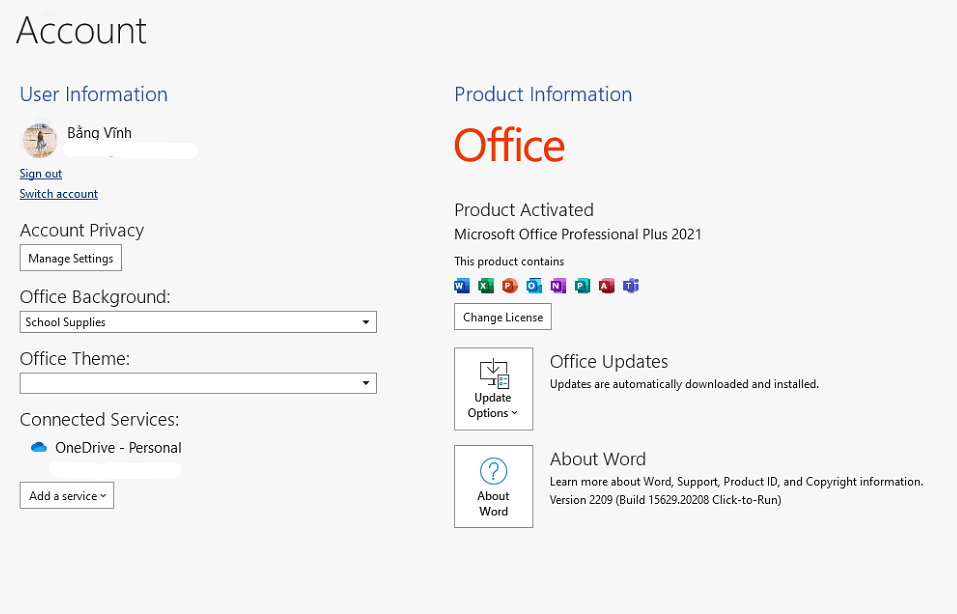Click the Bằng Vĩnh user name
Screen dimensions: 957x614
[x=99, y=132]
